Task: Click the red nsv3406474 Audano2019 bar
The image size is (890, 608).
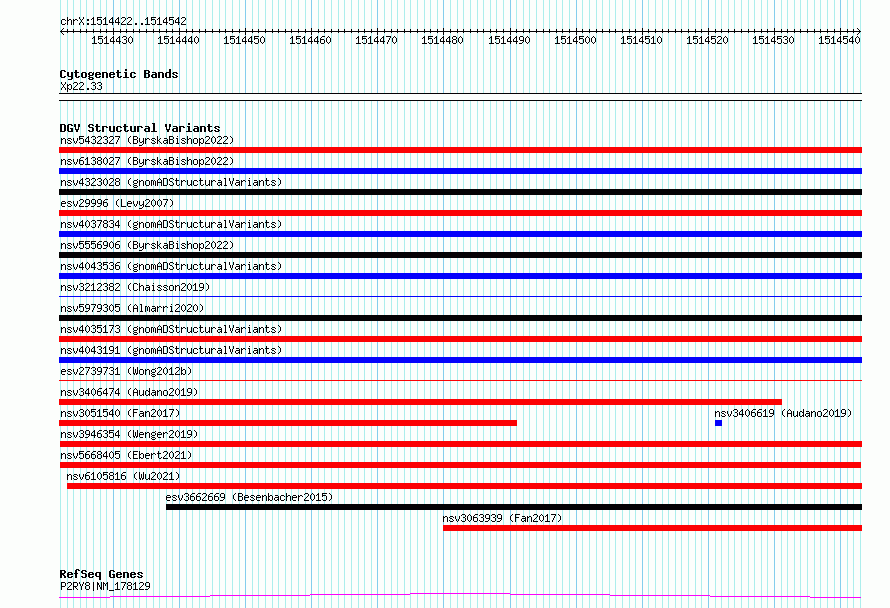Action: (x=420, y=402)
